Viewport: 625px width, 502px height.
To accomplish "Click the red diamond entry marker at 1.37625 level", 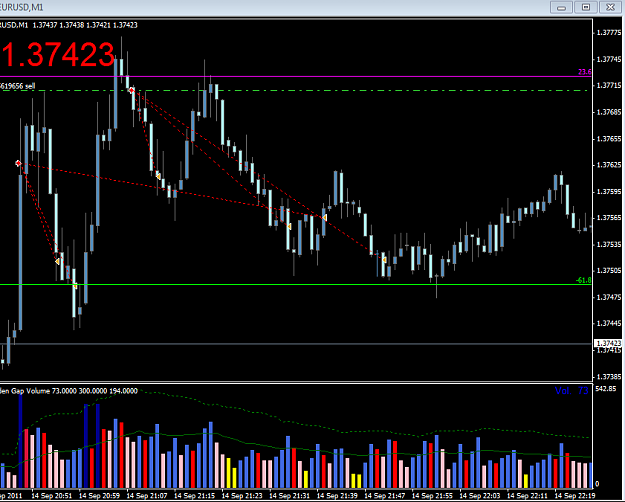I will tap(18, 163).
